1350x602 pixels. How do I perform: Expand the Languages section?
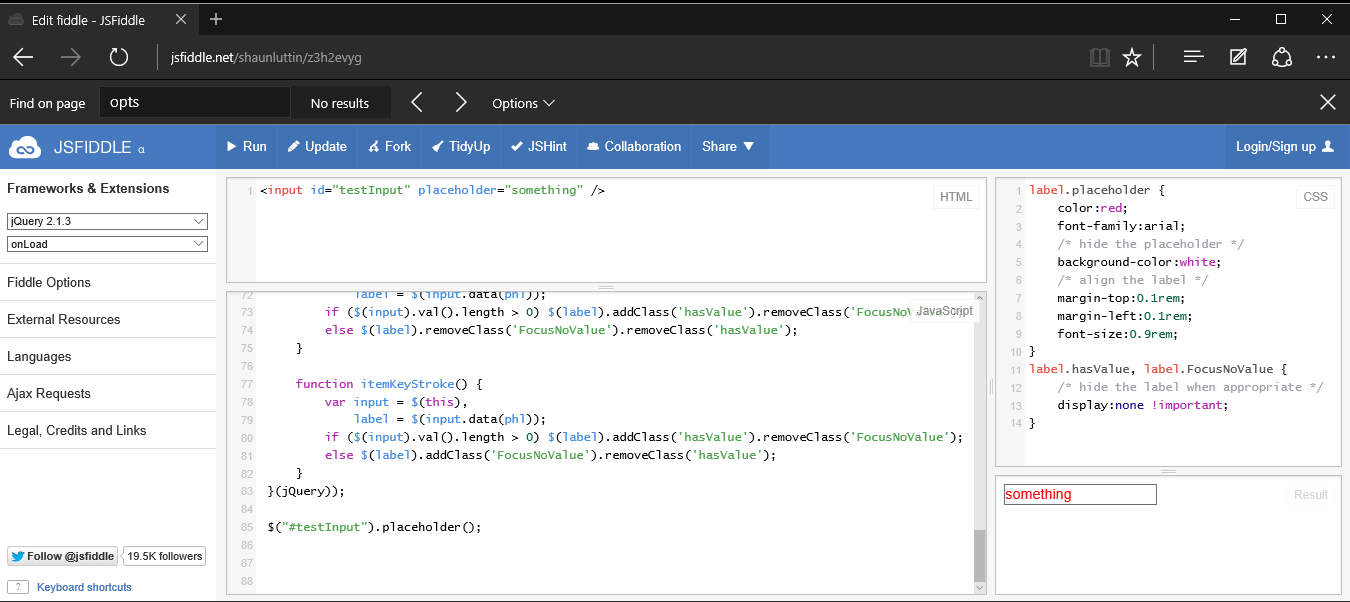[x=108, y=356]
